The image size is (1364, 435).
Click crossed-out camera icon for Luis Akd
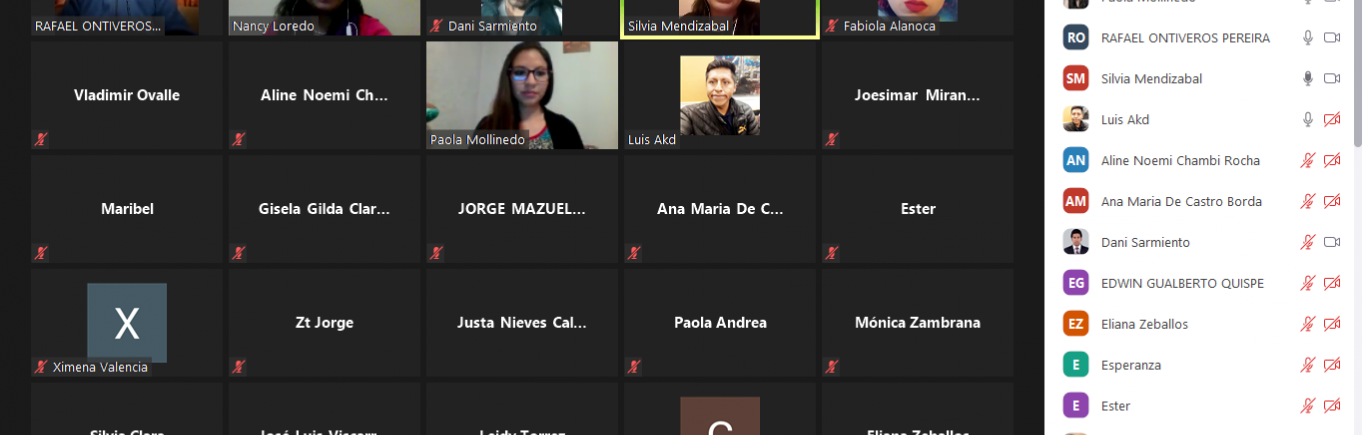(x=1332, y=120)
